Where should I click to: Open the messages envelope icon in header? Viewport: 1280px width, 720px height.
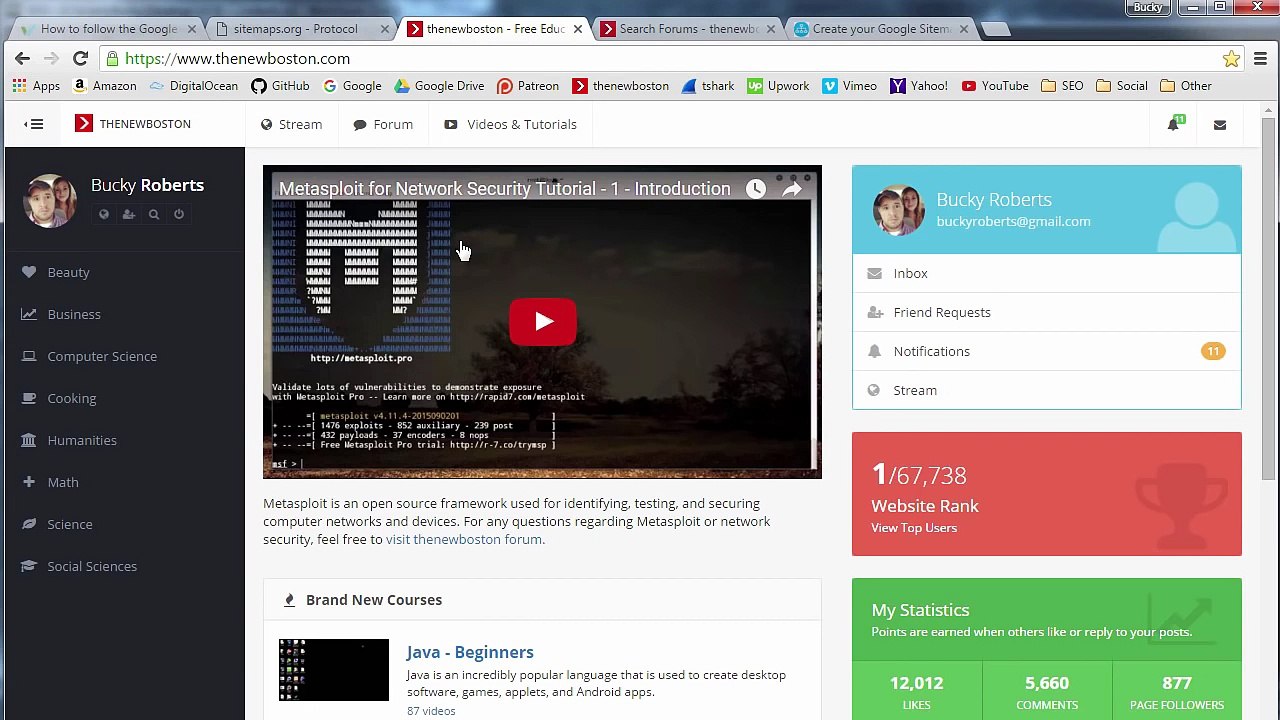(1220, 125)
